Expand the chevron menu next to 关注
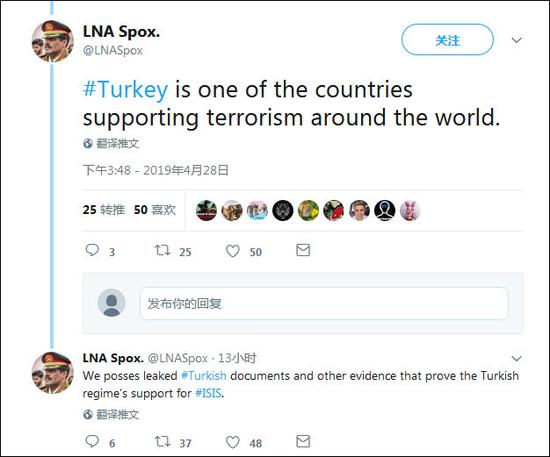Image resolution: width=550 pixels, height=457 pixels. coord(516,40)
